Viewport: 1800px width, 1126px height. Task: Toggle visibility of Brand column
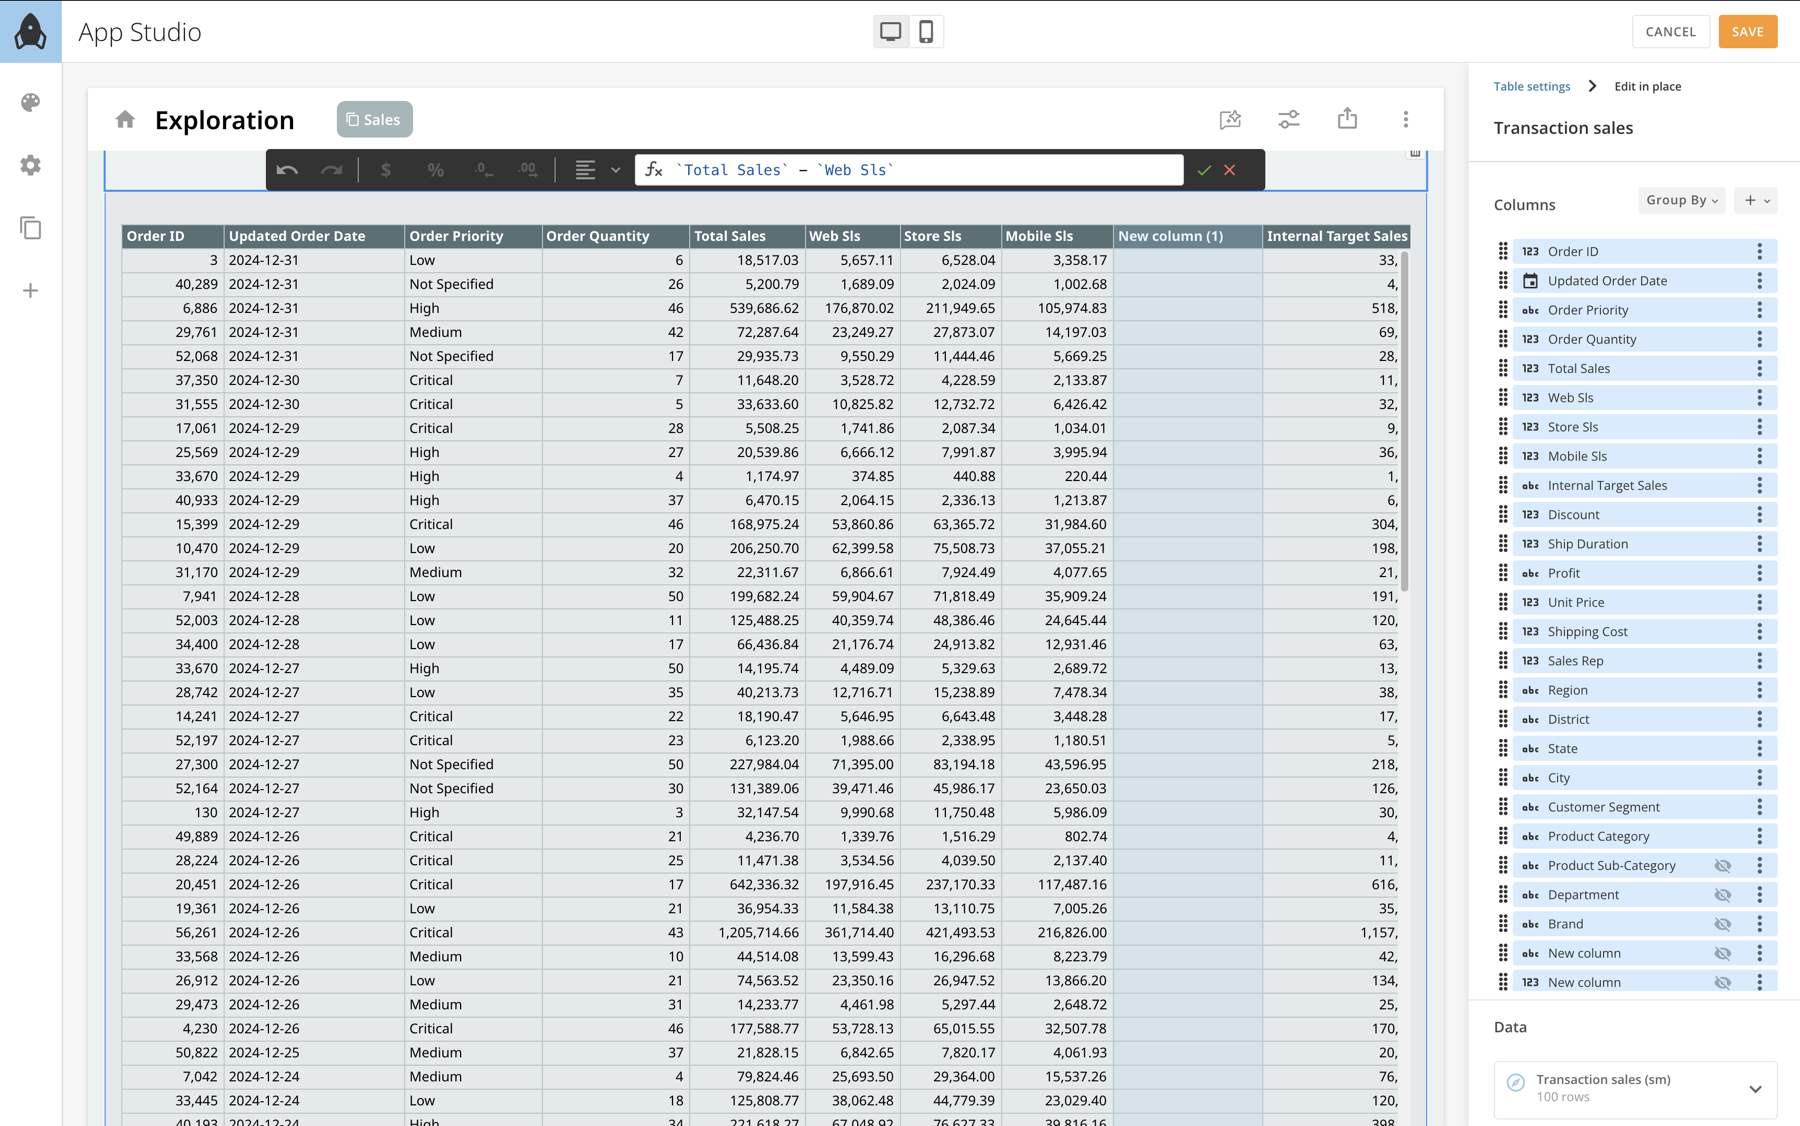tap(1722, 924)
